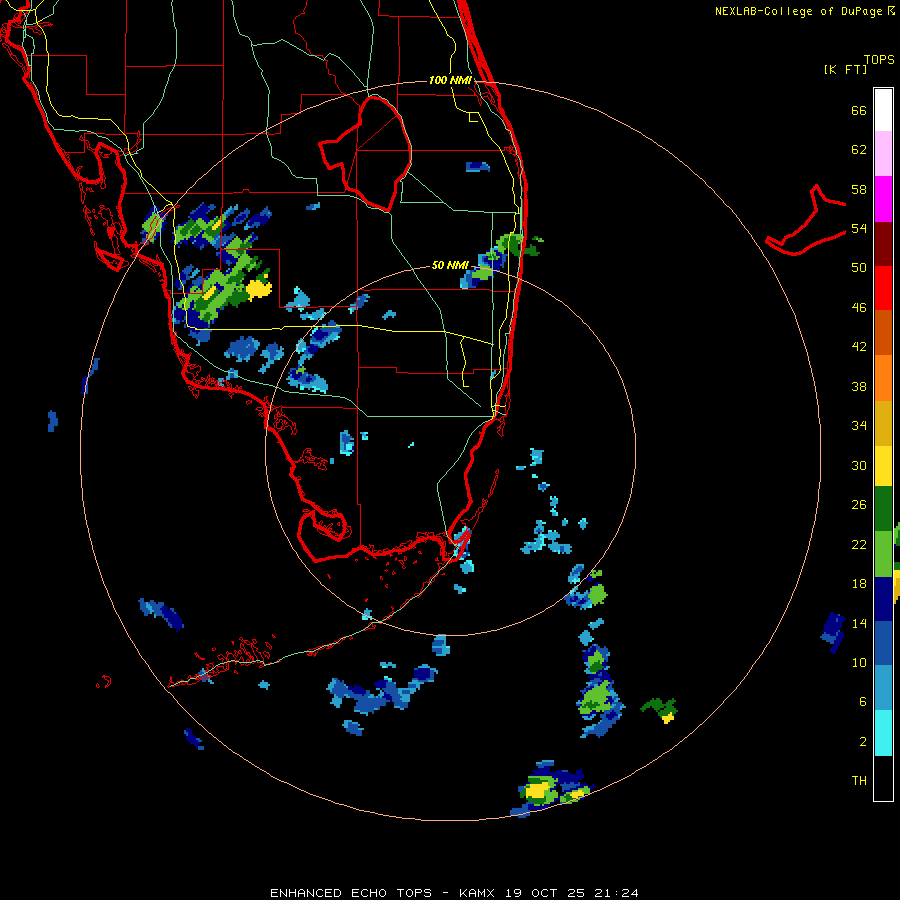
Task: Click the TH legend label
Action: click(859, 781)
